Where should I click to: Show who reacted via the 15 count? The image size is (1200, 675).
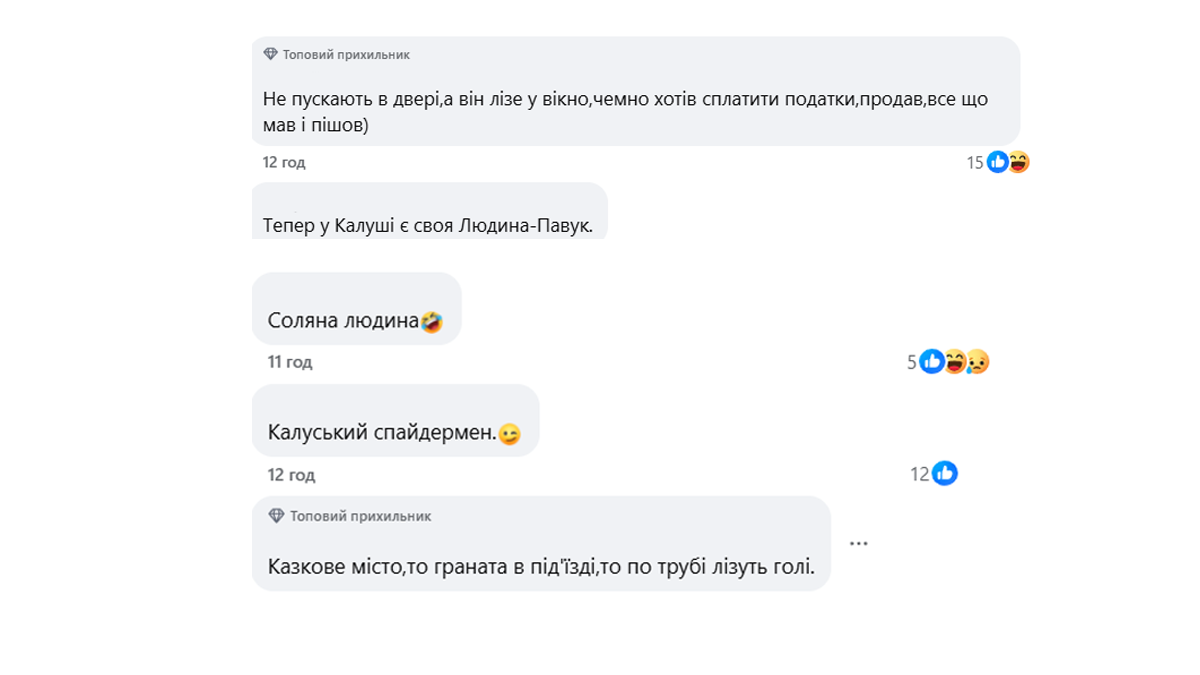(x=975, y=163)
